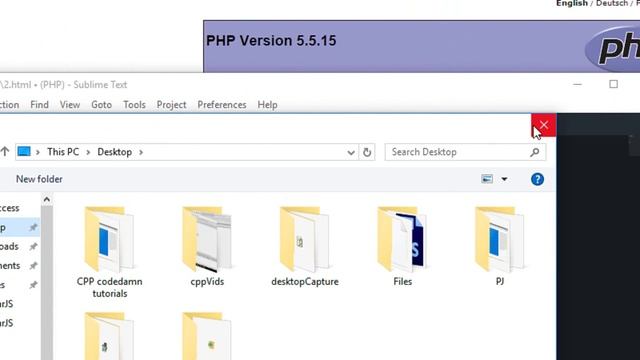640x360 pixels.
Task: Click the New folder button
Action: coord(39,179)
